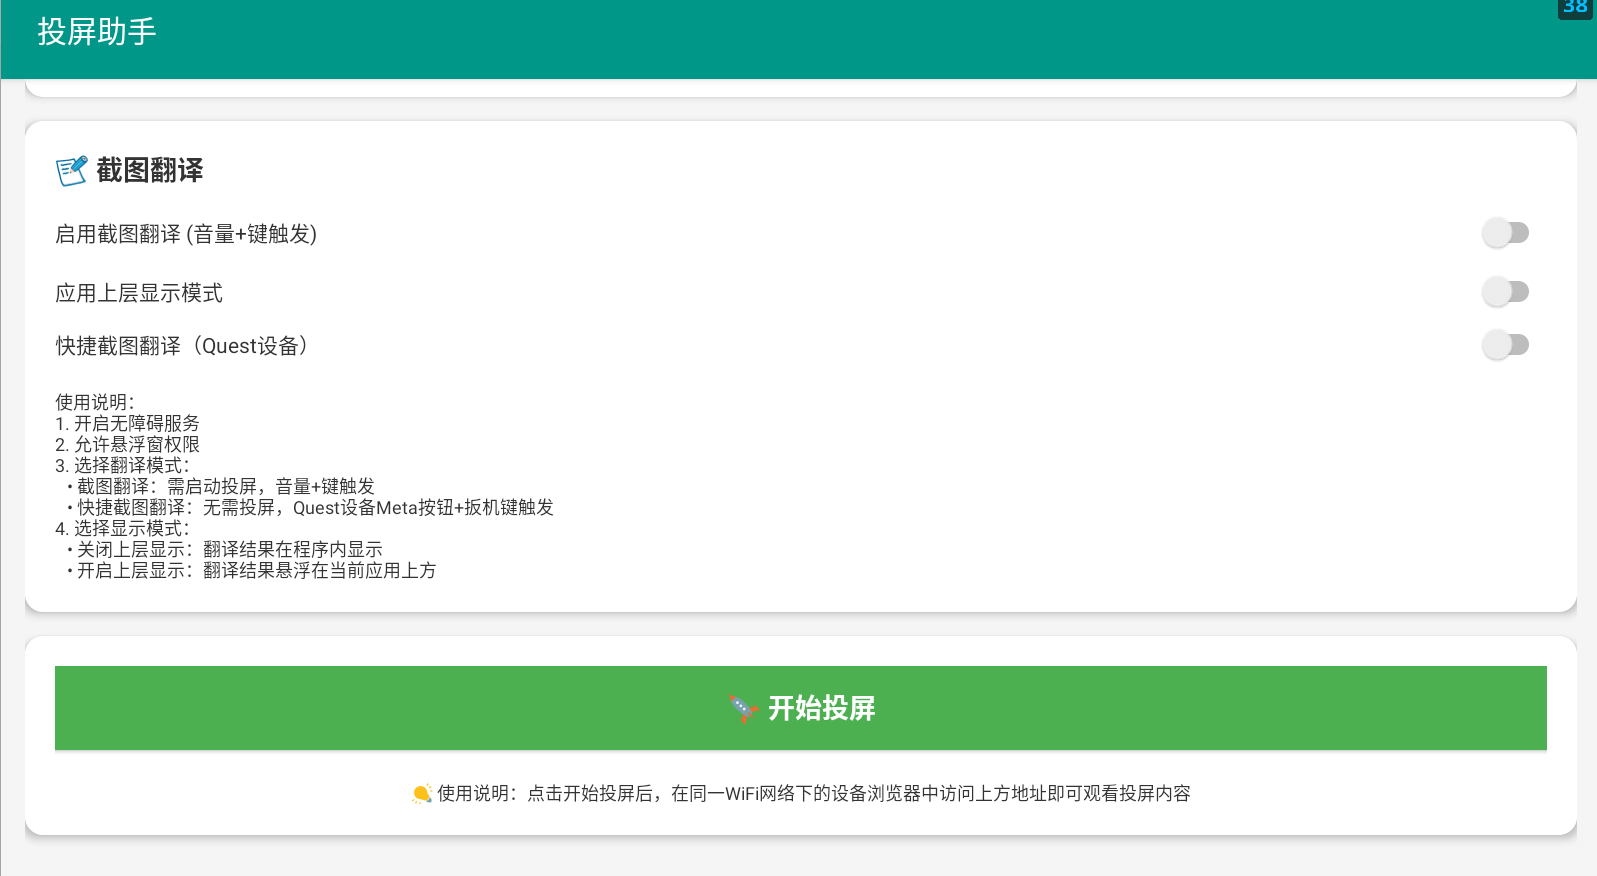Click the 启用截图翻译 (音量+键触发) label

(186, 234)
